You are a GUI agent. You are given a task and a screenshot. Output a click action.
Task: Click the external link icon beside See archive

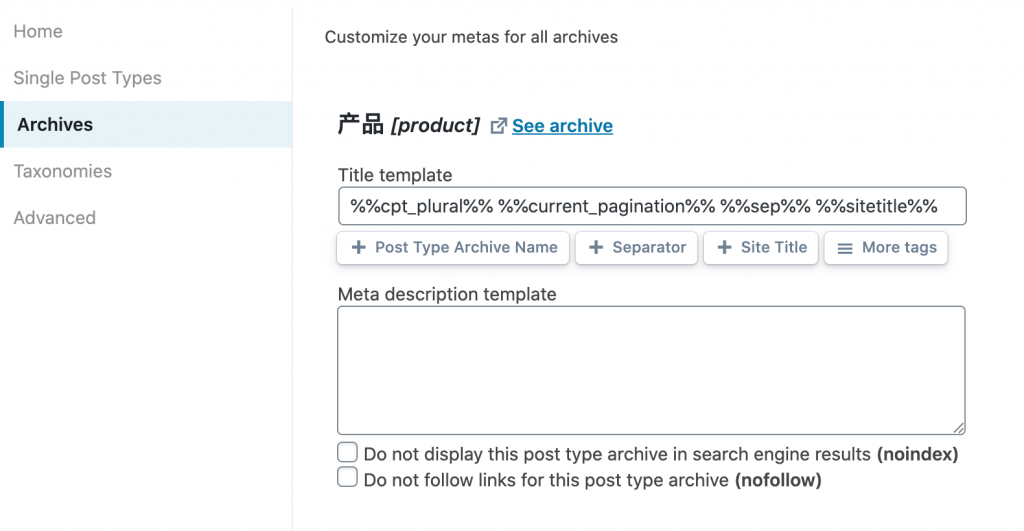point(498,126)
